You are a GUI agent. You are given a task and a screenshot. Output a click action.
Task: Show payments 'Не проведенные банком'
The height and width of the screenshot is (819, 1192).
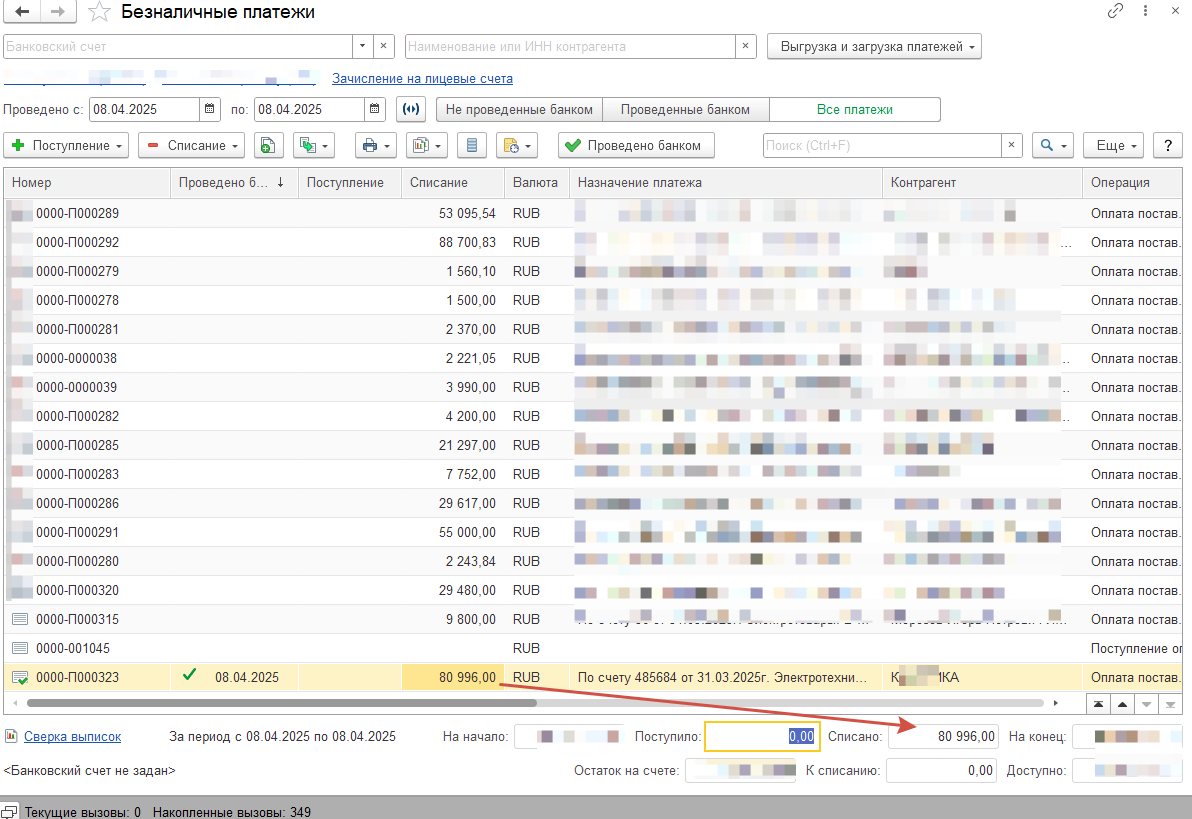[x=519, y=110]
